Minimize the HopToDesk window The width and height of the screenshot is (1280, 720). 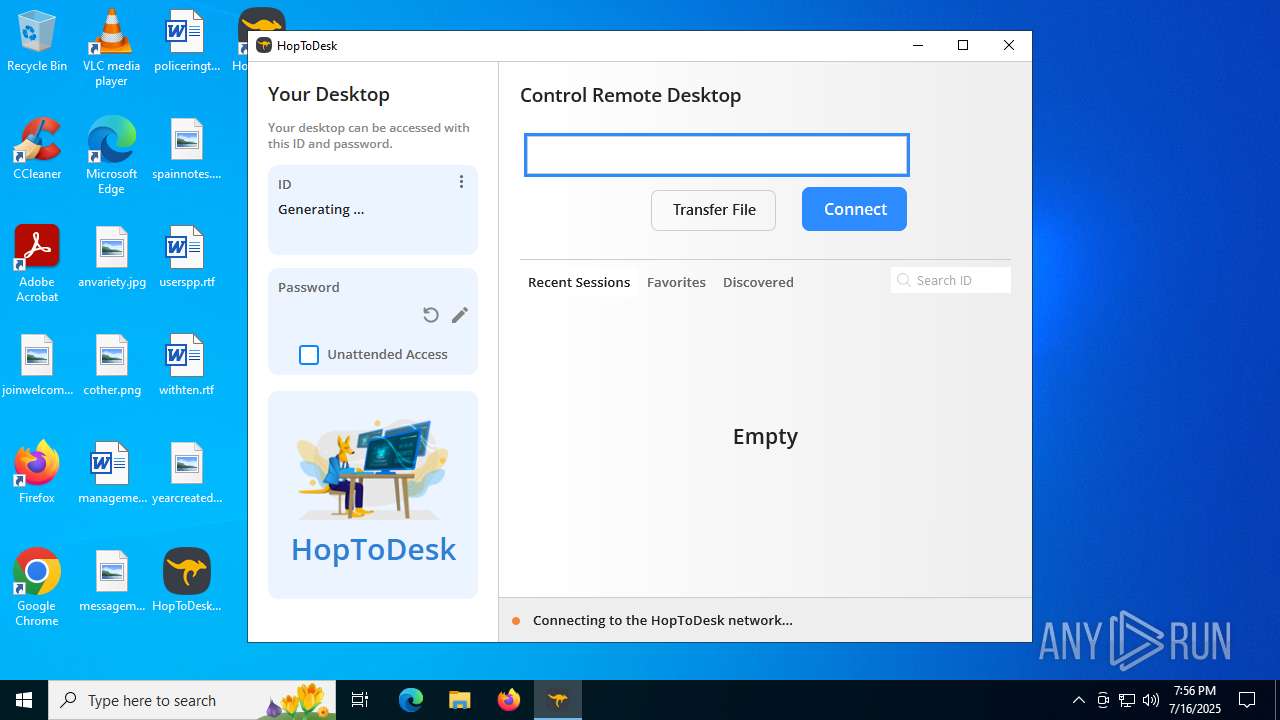(x=918, y=45)
